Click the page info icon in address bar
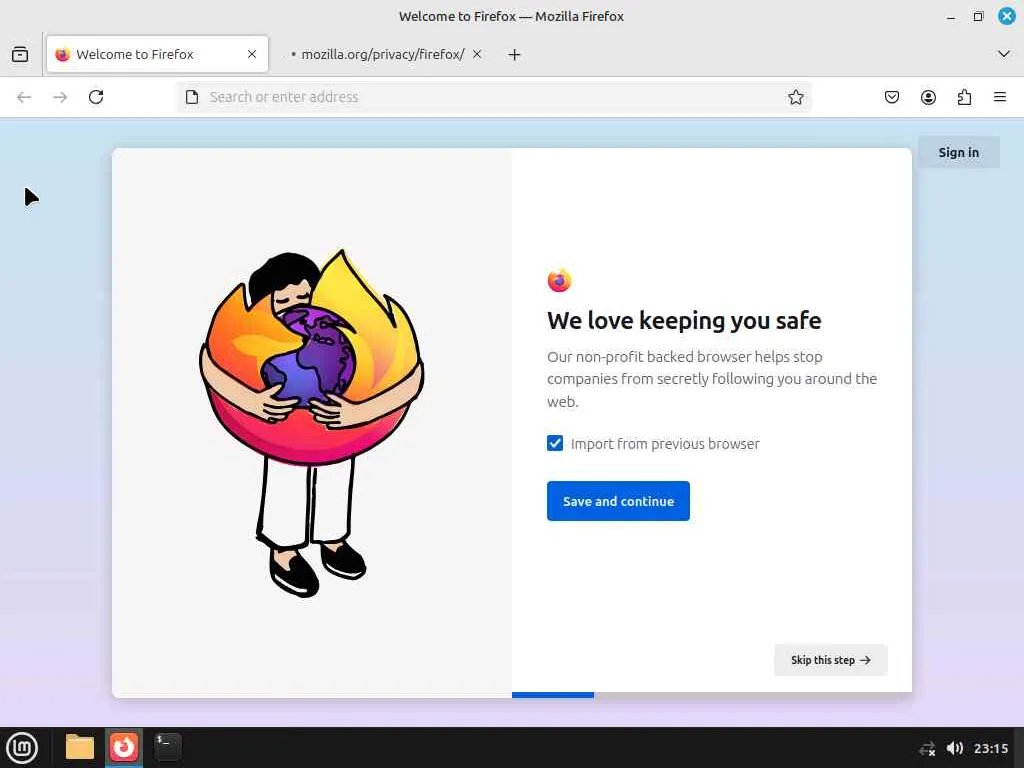 (192, 97)
